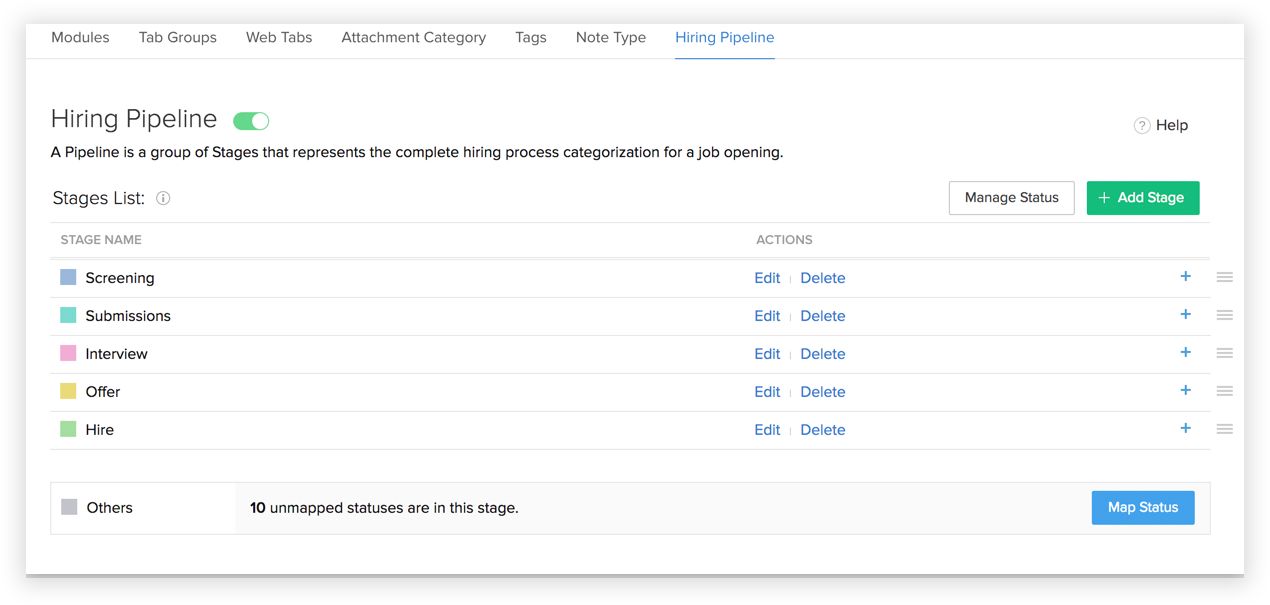Switch to the Modules tab

click(80, 37)
